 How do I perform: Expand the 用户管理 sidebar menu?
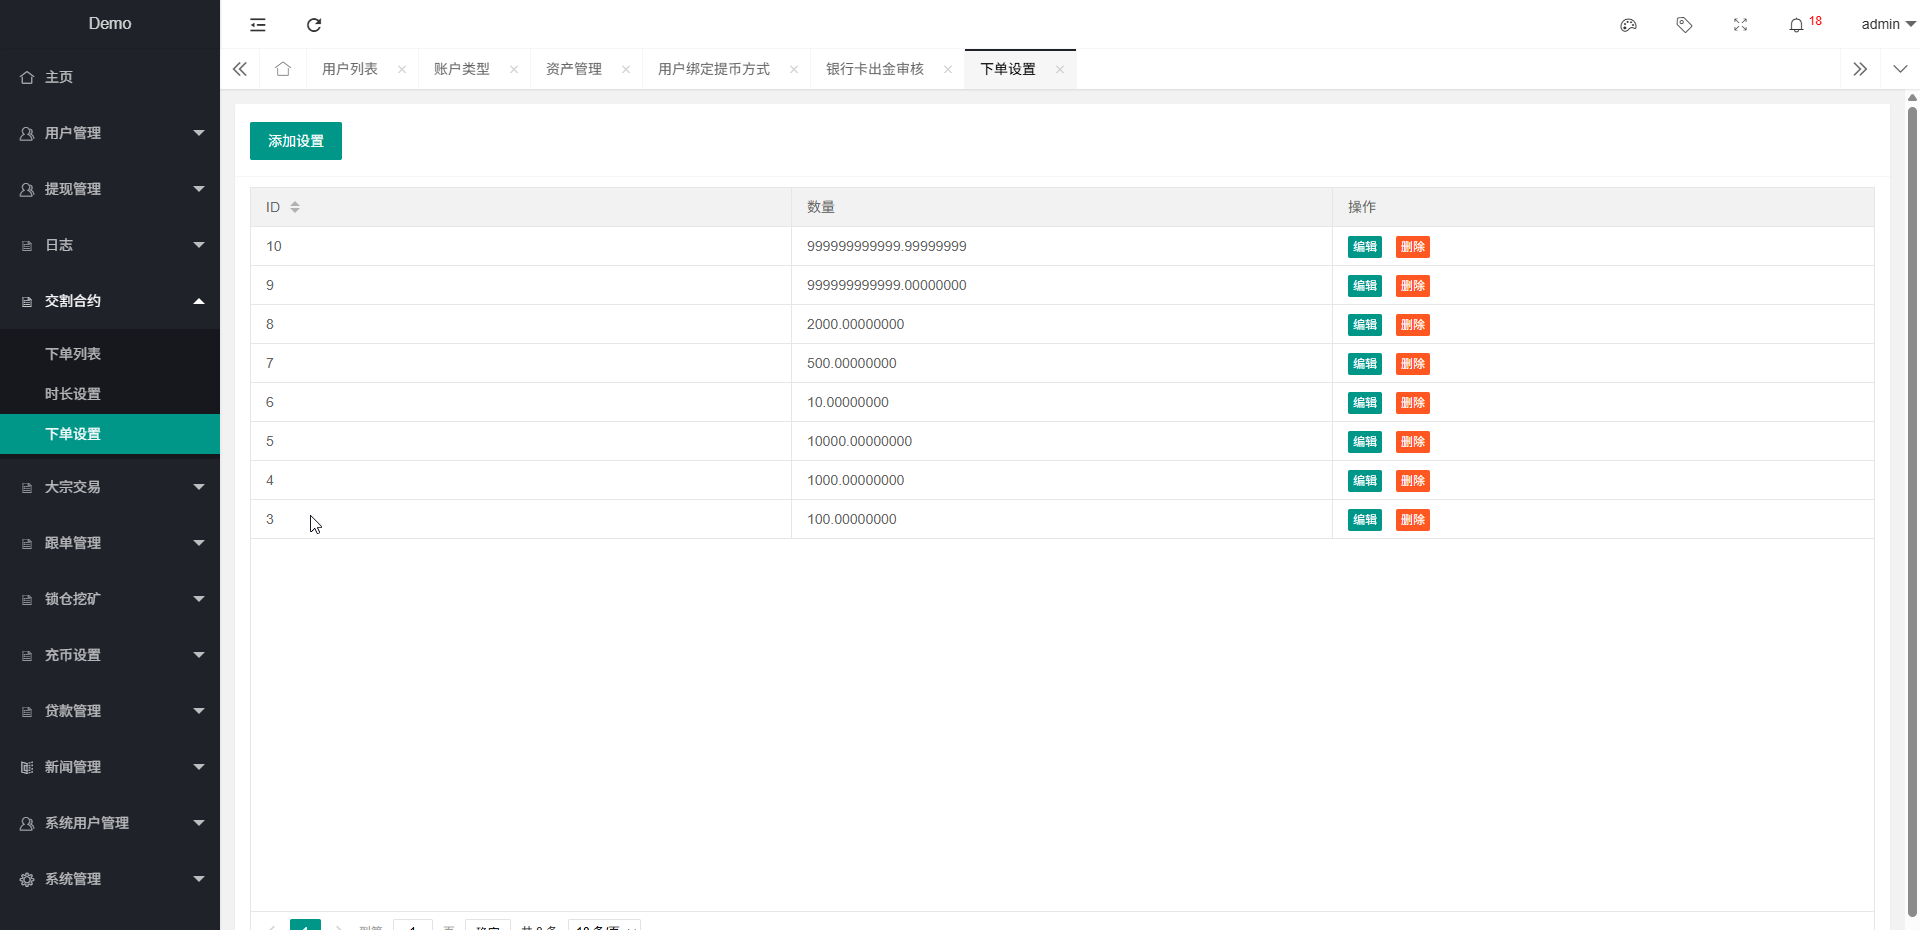(110, 133)
